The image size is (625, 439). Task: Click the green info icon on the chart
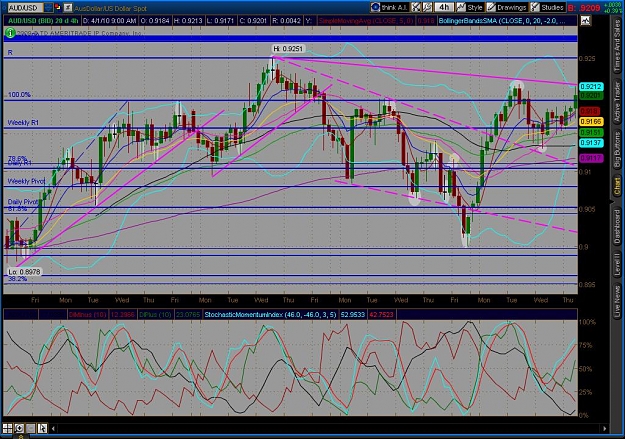10,33
